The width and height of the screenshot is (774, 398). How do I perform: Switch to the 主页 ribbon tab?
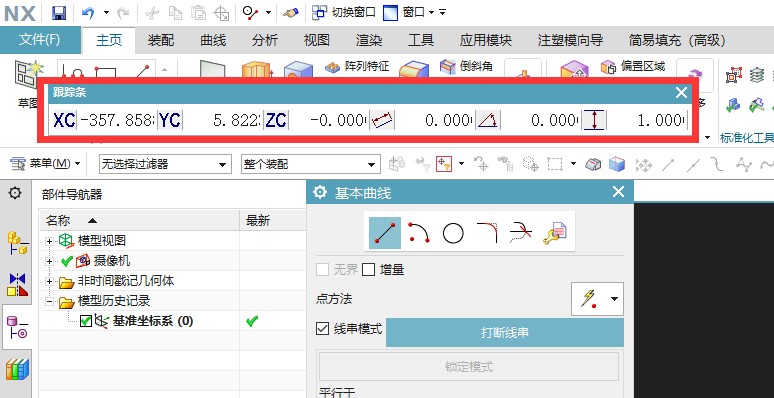[109, 40]
